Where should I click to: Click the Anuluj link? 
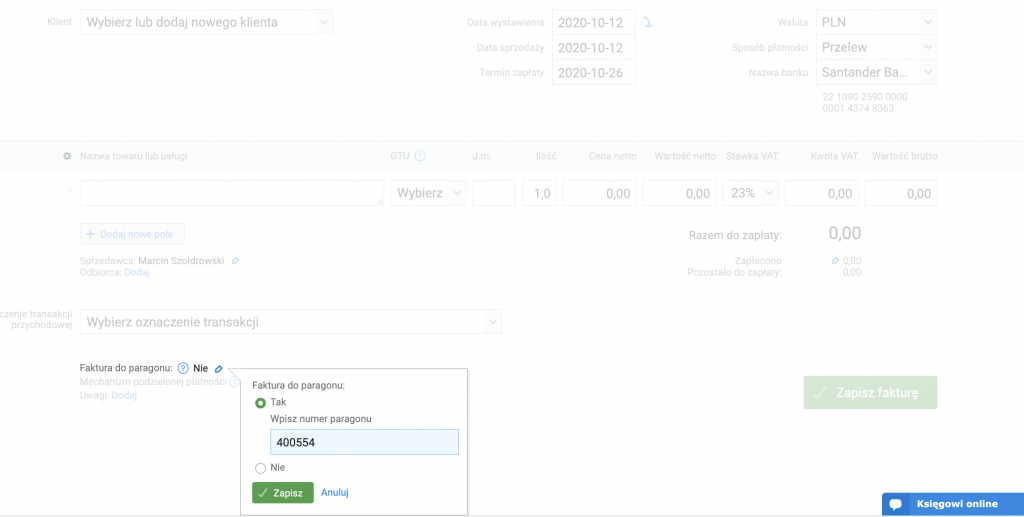click(x=334, y=492)
